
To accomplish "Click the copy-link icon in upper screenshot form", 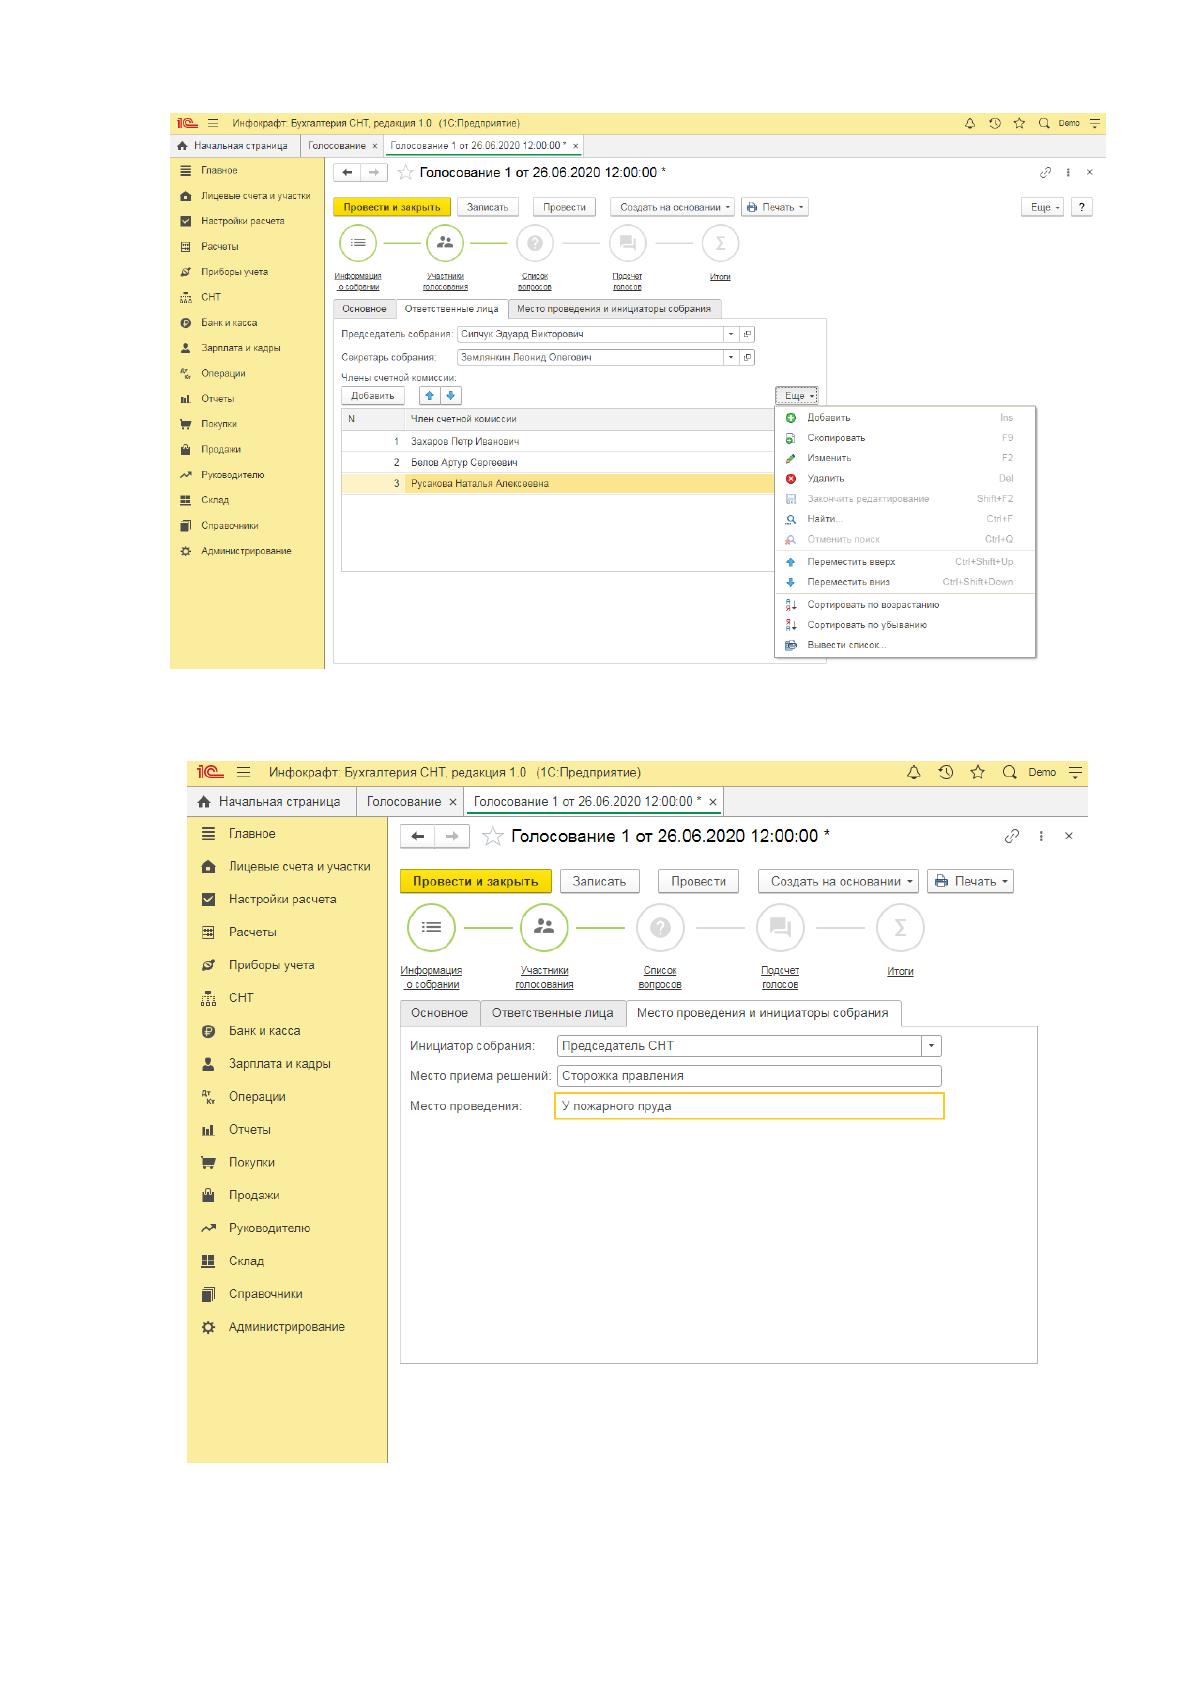I will tap(1045, 172).
